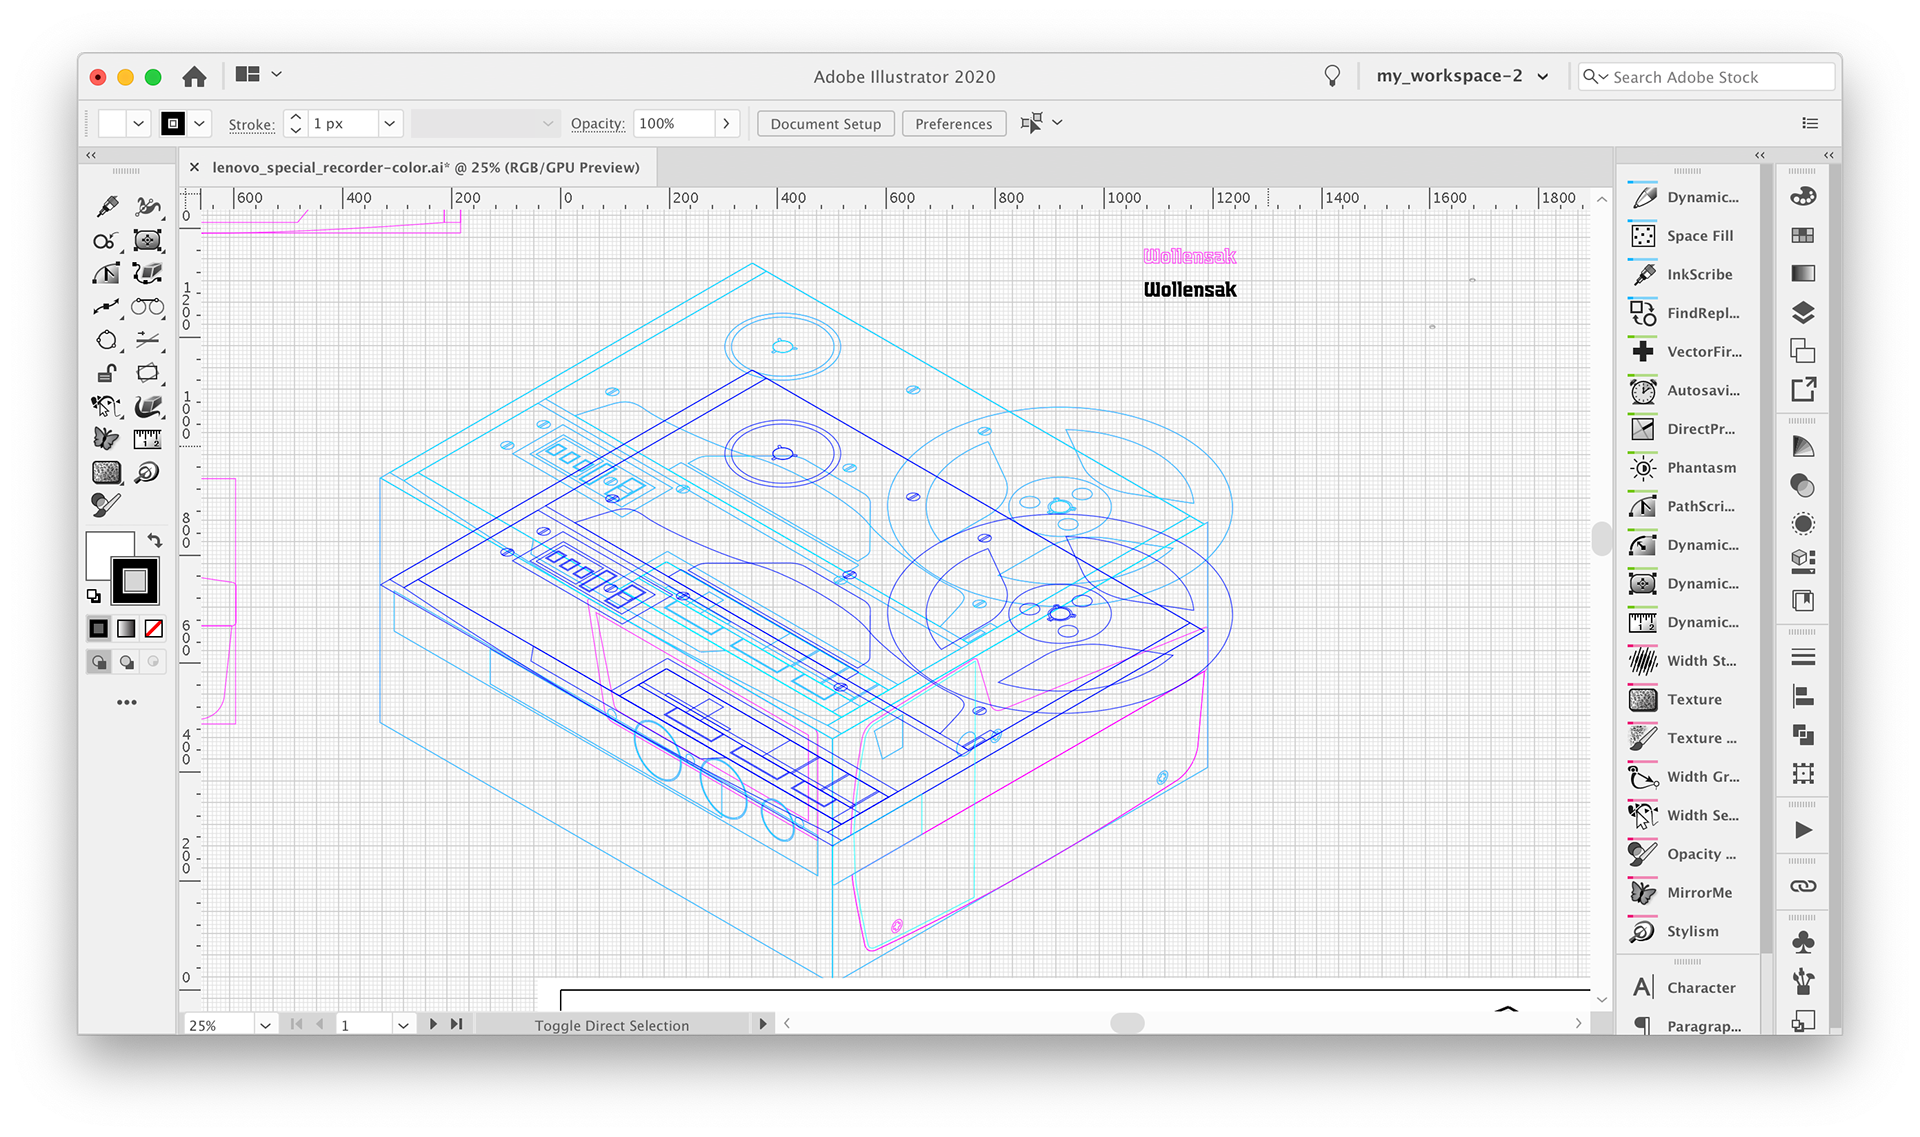Click the home icon

click(x=194, y=76)
